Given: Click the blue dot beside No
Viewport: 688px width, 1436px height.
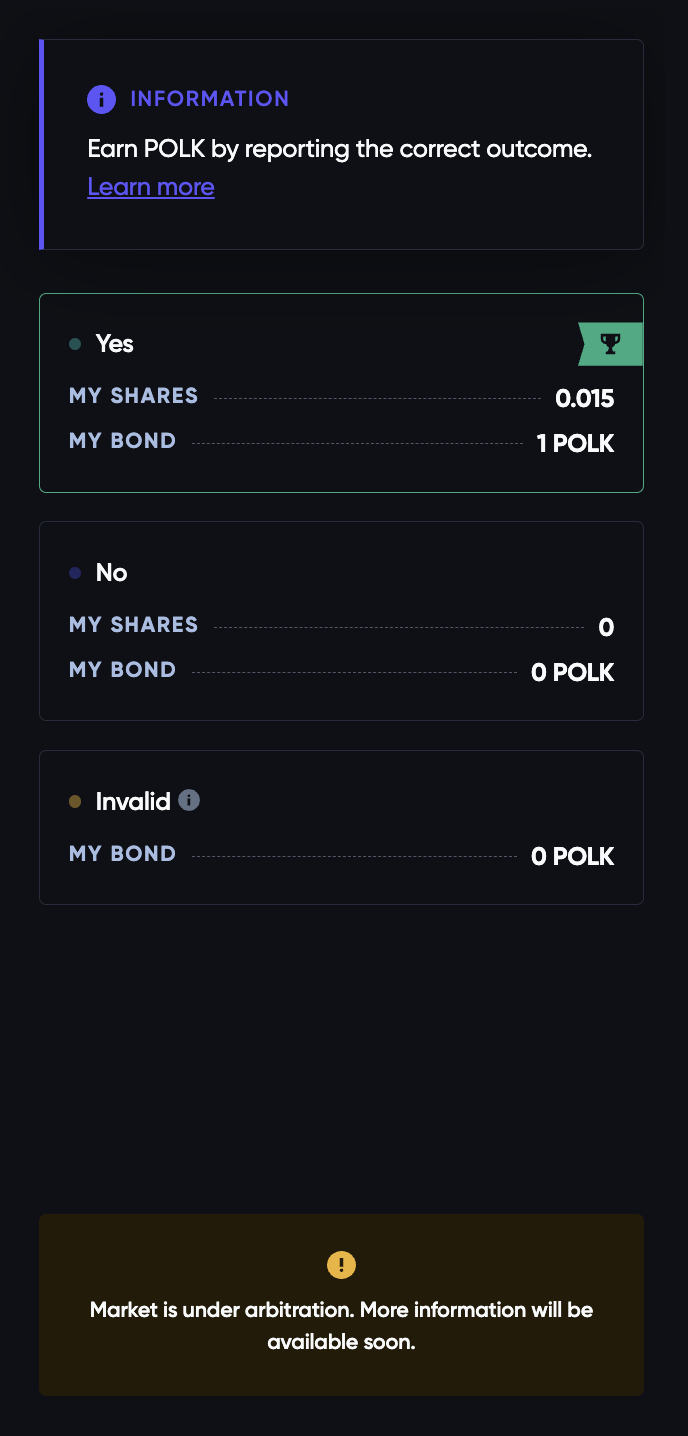Looking at the screenshot, I should (75, 573).
